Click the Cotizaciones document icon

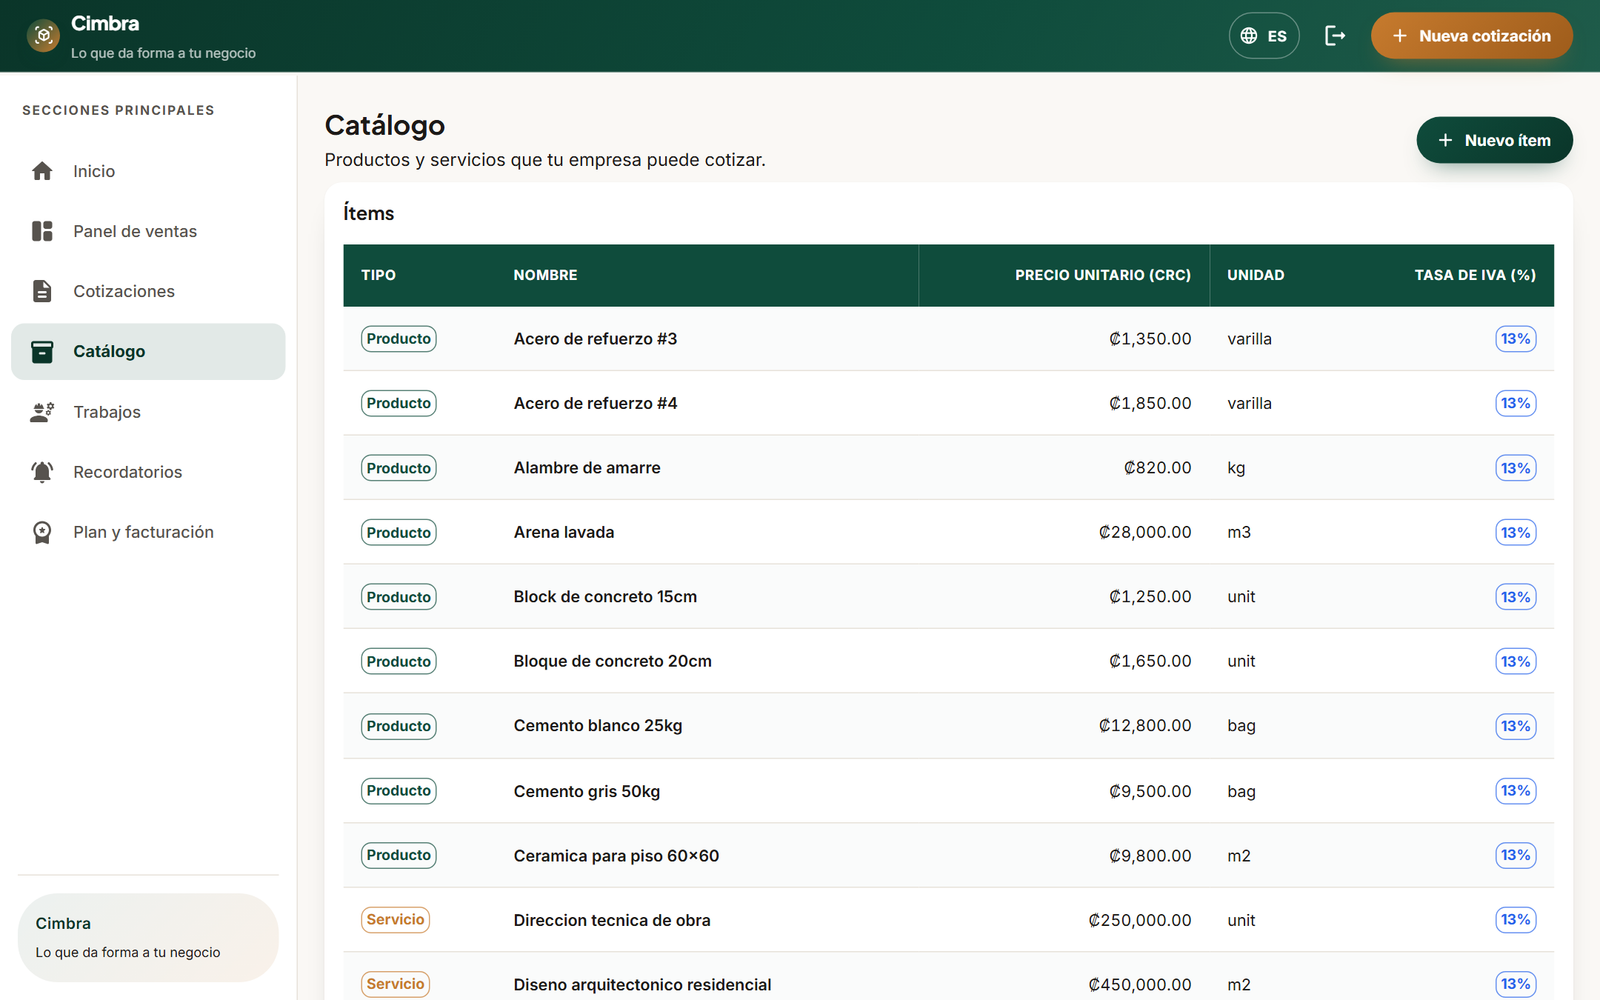[x=42, y=291]
